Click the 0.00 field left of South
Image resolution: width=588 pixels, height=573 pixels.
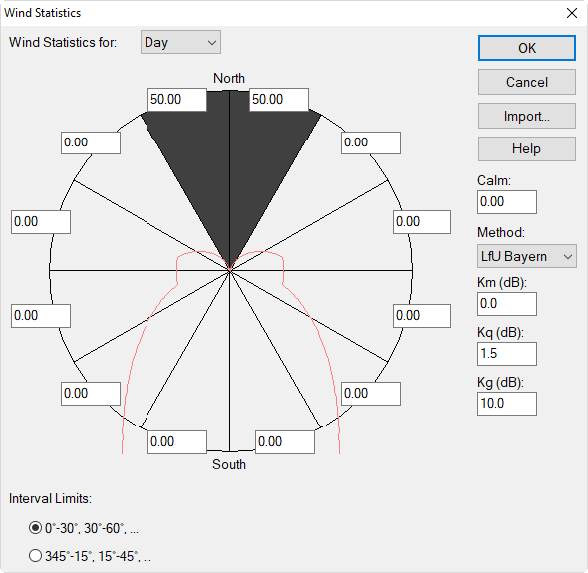177,442
